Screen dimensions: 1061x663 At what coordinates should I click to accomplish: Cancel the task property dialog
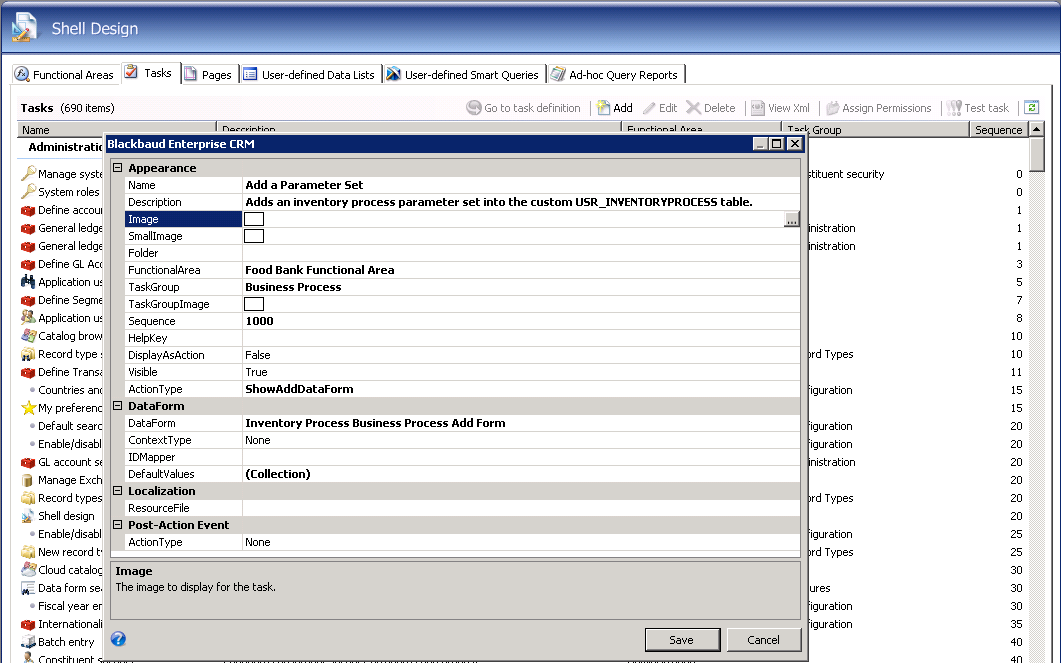763,640
